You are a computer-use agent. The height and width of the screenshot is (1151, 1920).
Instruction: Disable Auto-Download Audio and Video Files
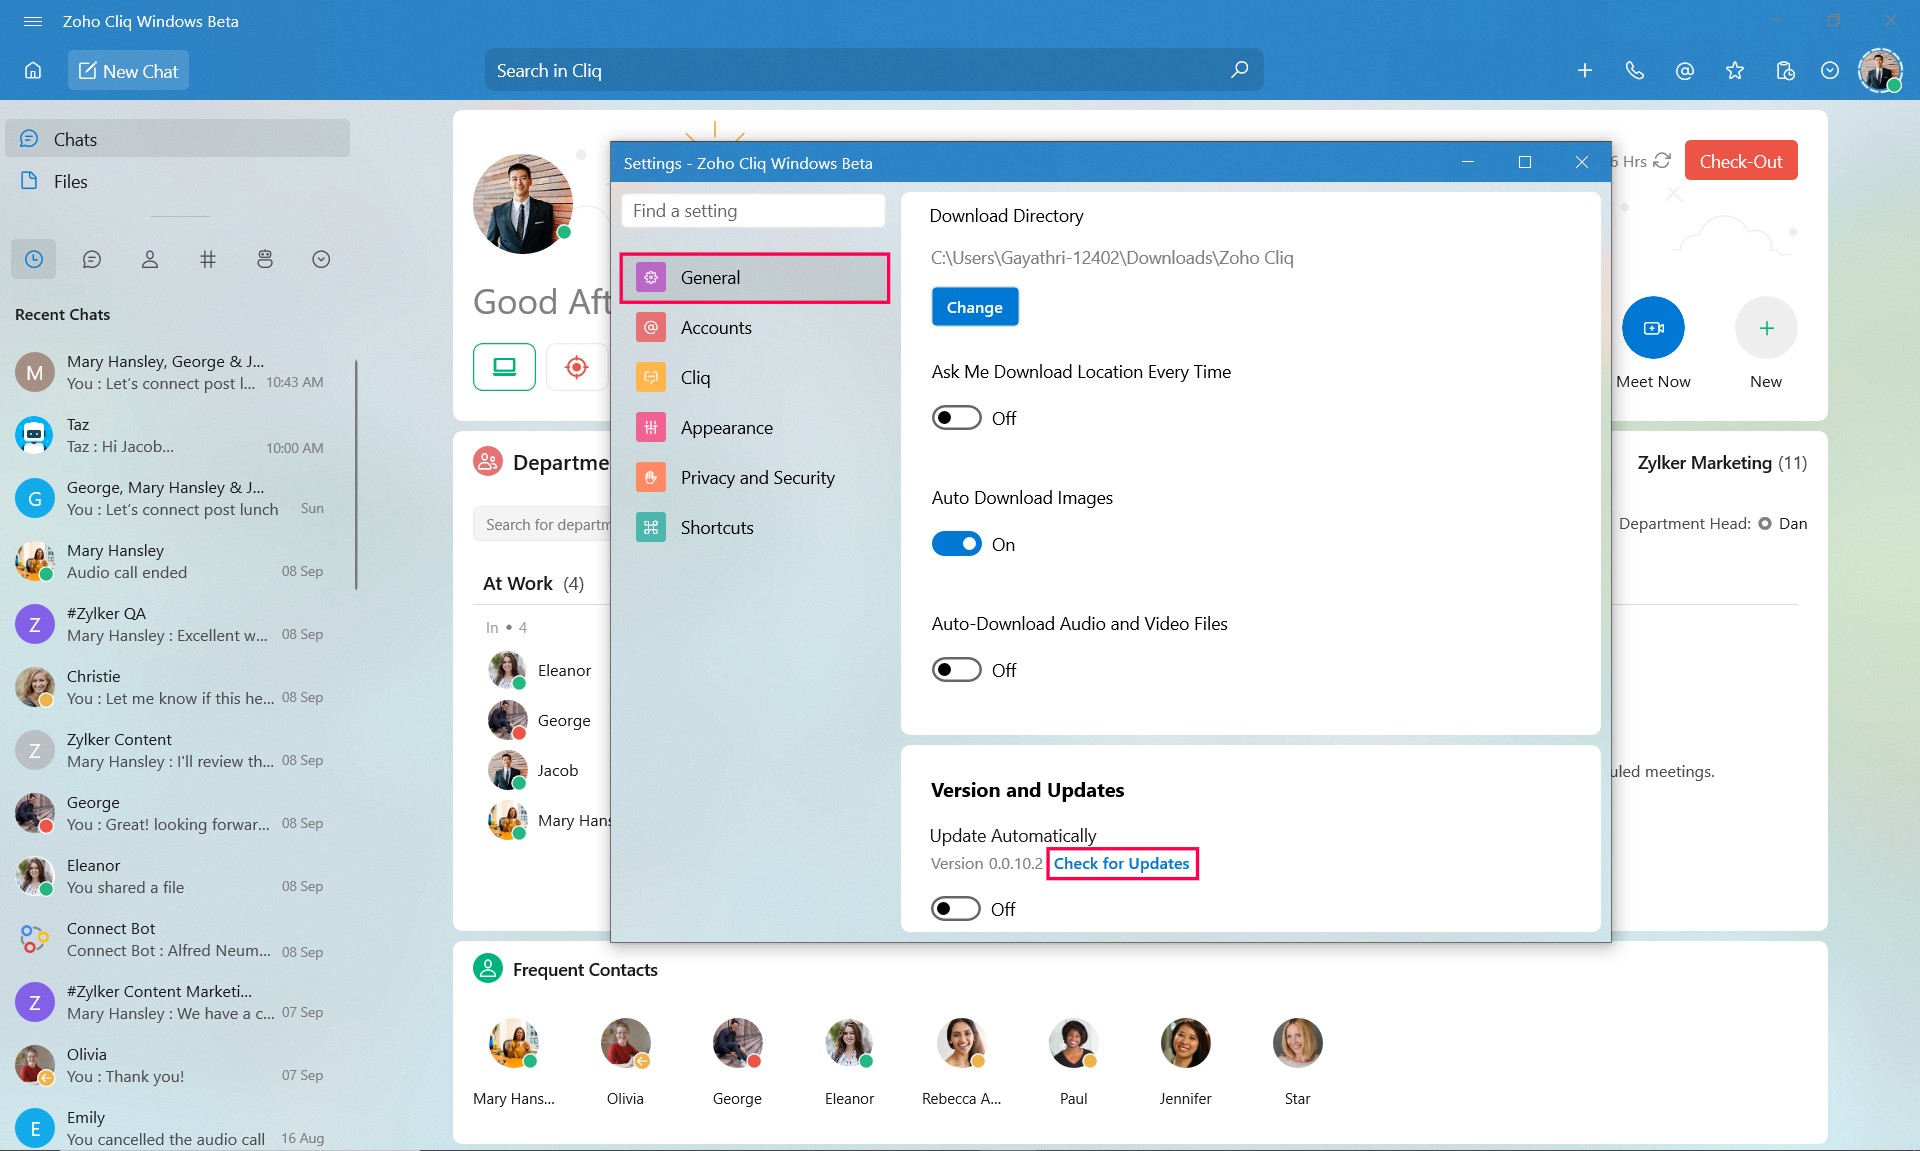[x=953, y=670]
